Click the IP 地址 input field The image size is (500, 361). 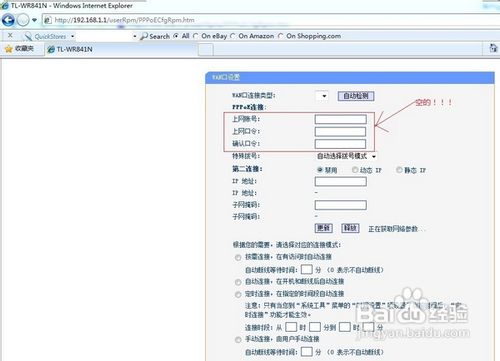click(x=341, y=181)
